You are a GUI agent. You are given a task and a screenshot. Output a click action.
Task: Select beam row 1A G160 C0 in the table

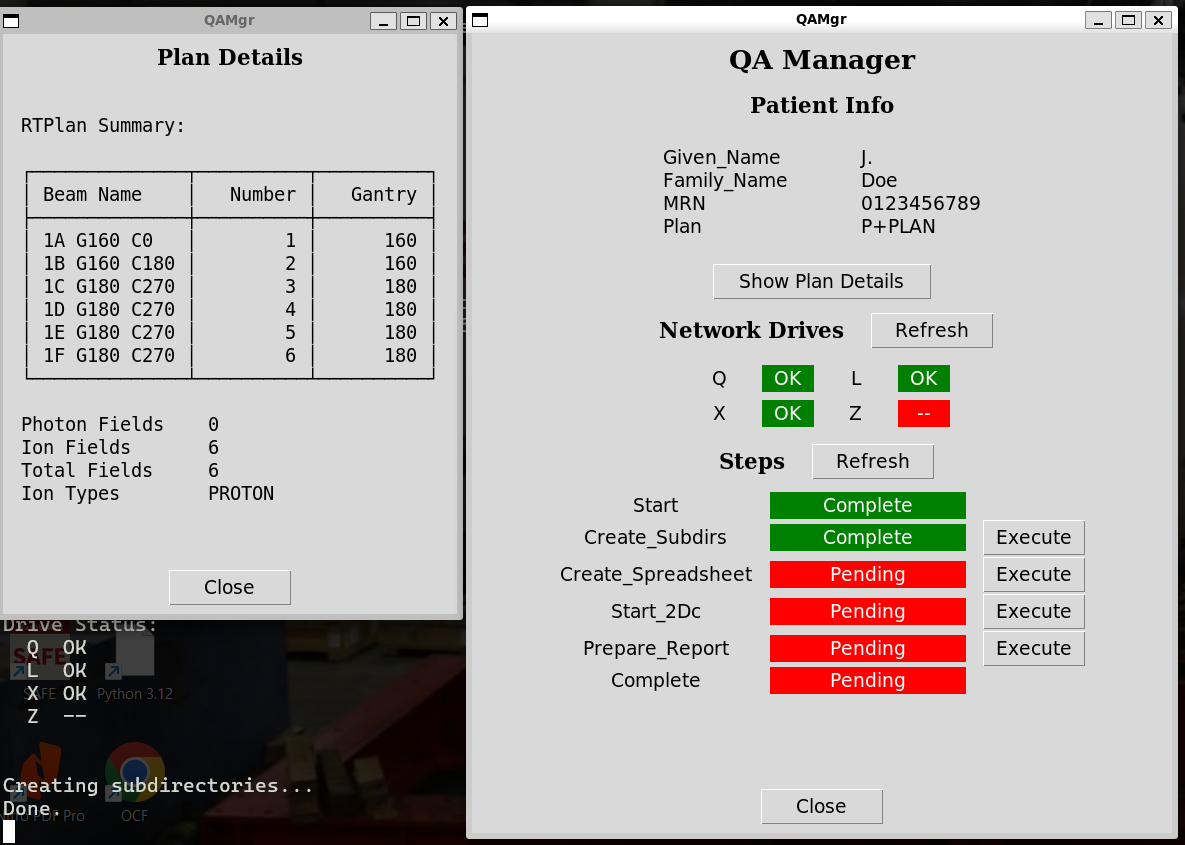coord(108,240)
